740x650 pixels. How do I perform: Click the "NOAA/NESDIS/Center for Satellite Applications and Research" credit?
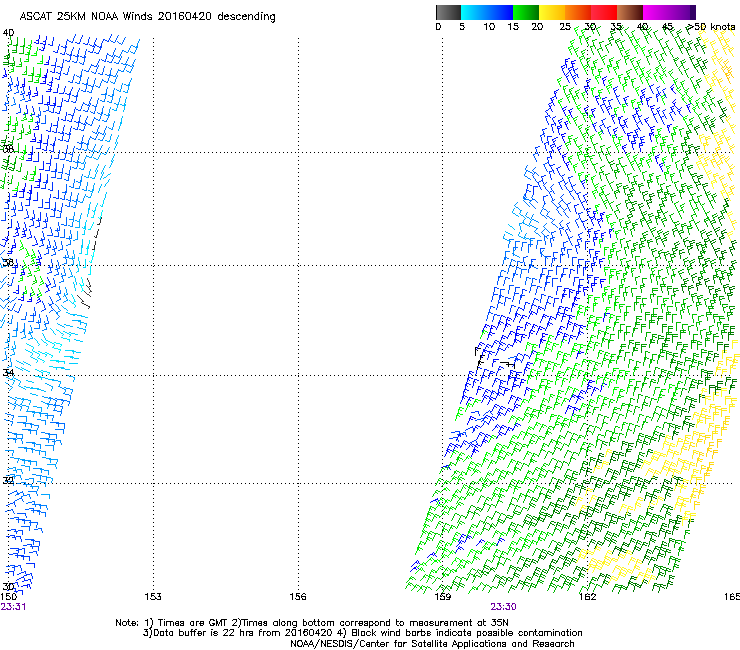point(432,644)
